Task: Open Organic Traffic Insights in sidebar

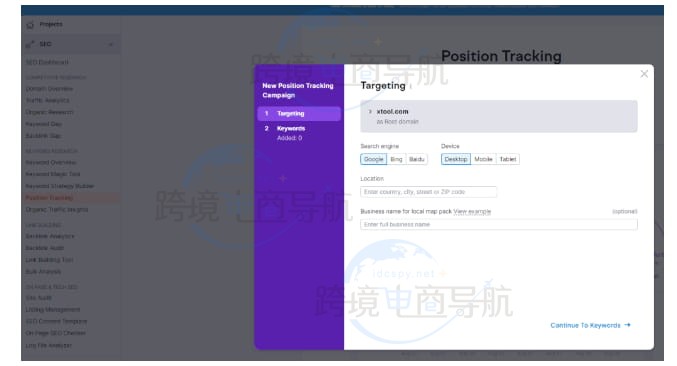Action: (x=57, y=209)
